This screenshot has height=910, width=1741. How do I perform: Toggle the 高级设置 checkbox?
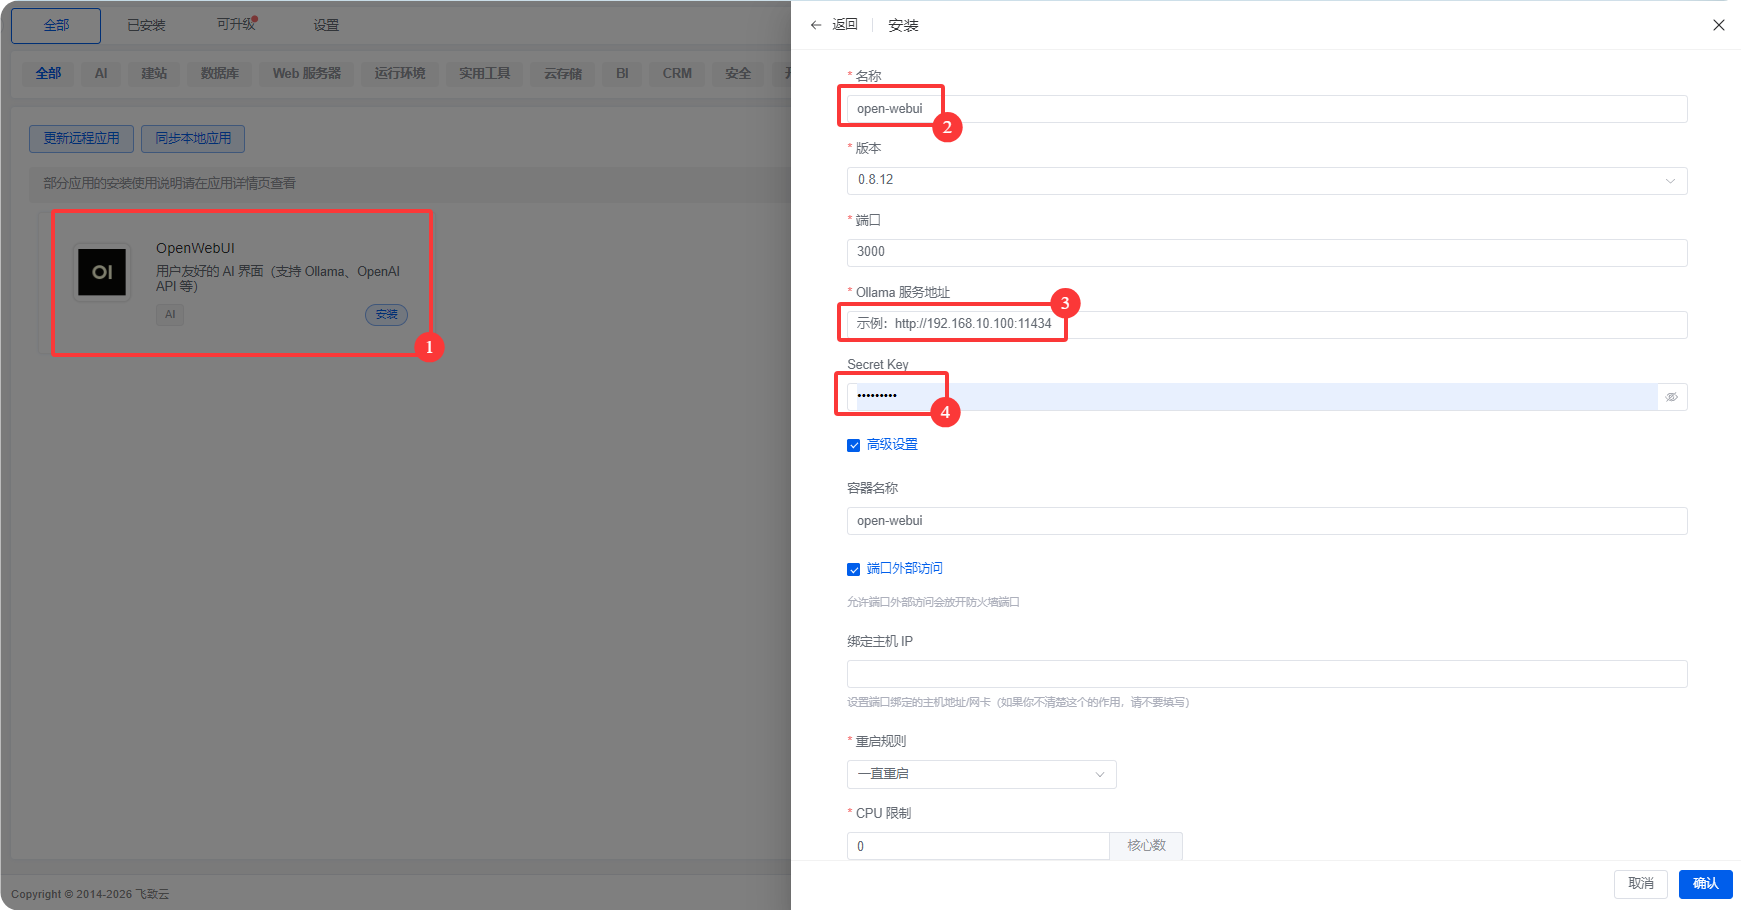(854, 445)
